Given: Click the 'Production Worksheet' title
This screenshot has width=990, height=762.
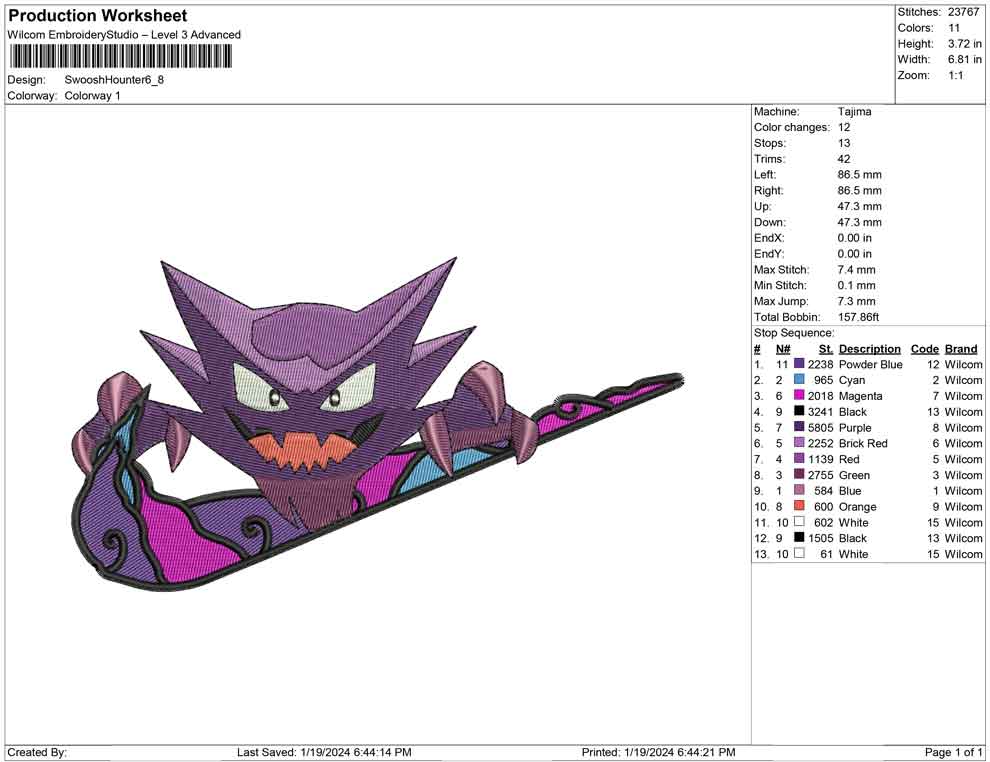Looking at the screenshot, I should [98, 16].
